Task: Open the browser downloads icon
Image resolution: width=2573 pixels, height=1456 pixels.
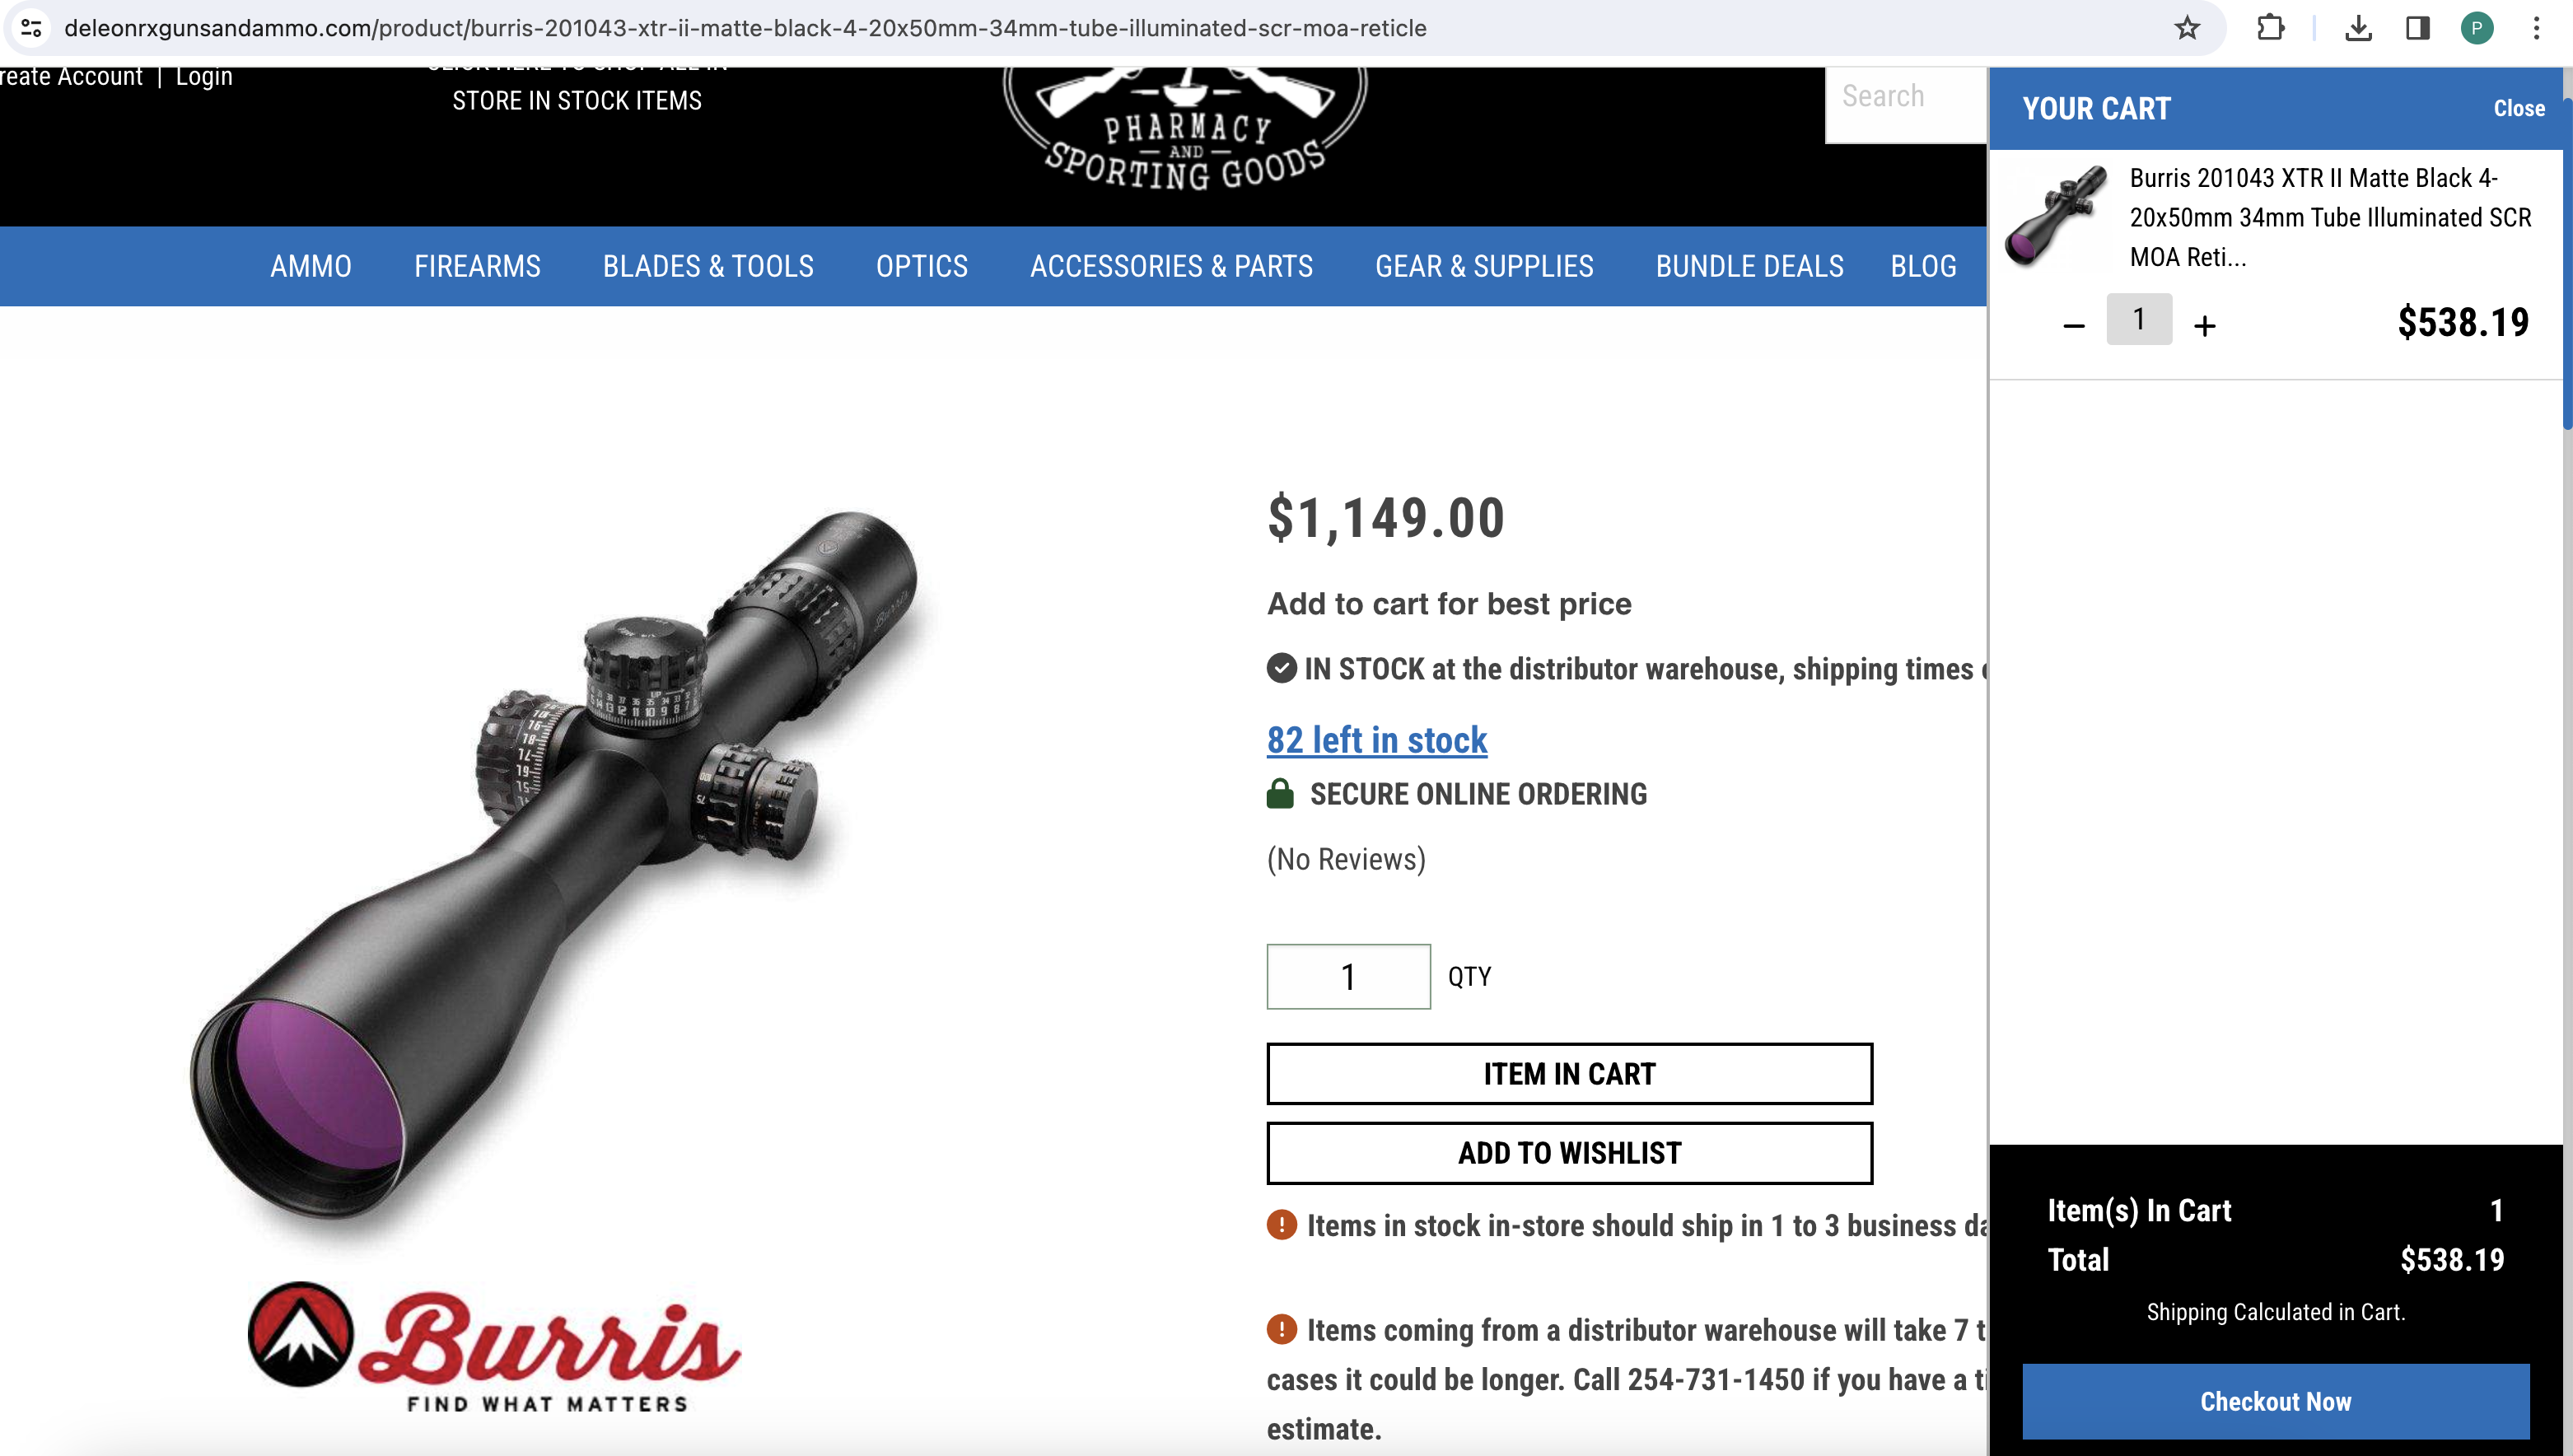Action: click(2358, 28)
